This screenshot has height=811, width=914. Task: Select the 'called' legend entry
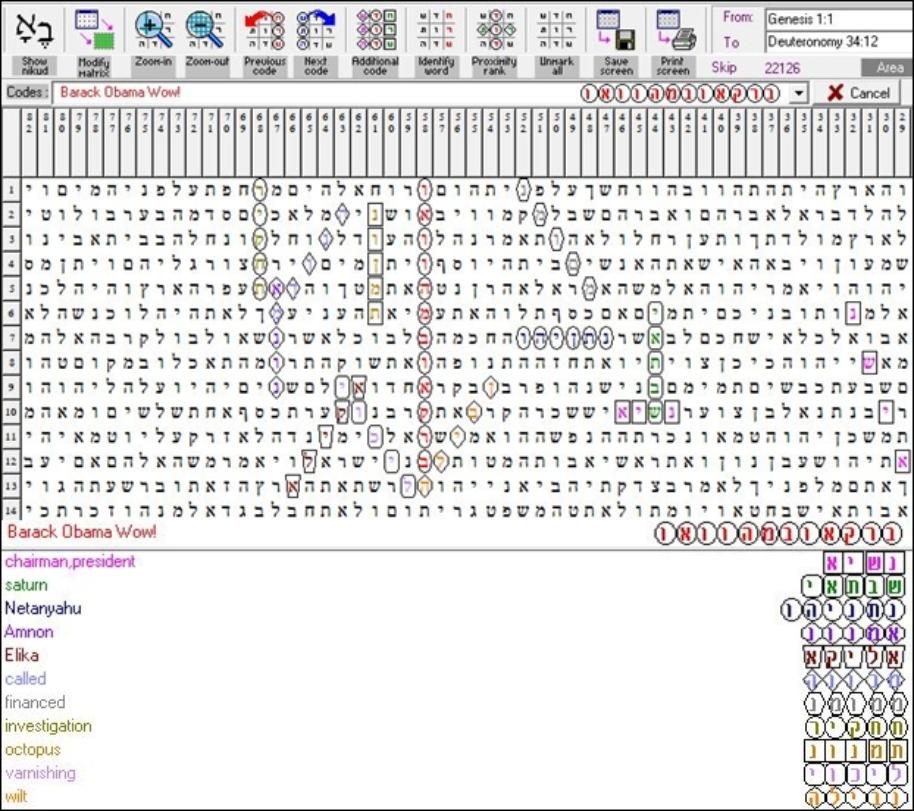(25, 679)
